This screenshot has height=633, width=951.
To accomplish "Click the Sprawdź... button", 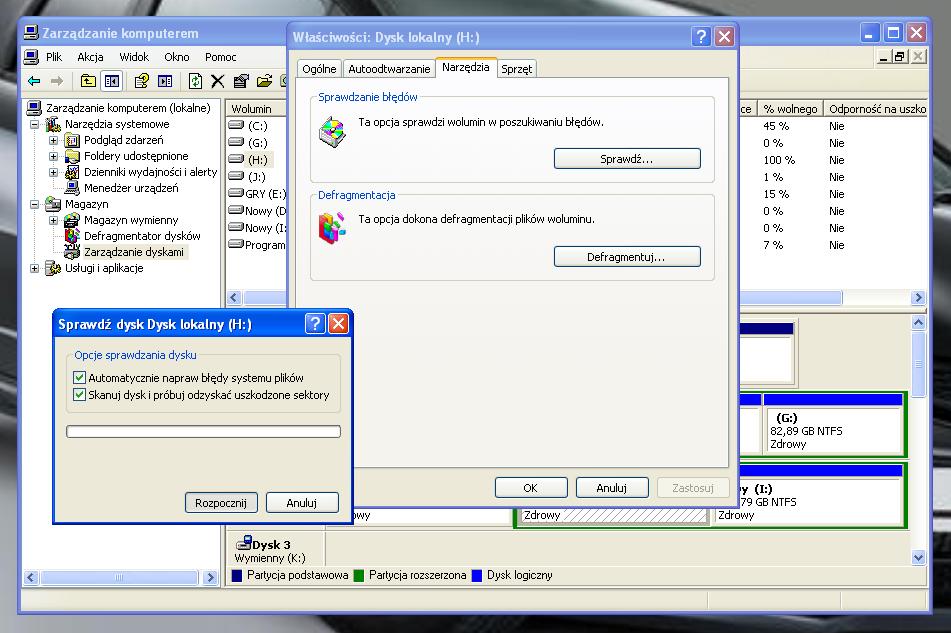I will 627,159.
